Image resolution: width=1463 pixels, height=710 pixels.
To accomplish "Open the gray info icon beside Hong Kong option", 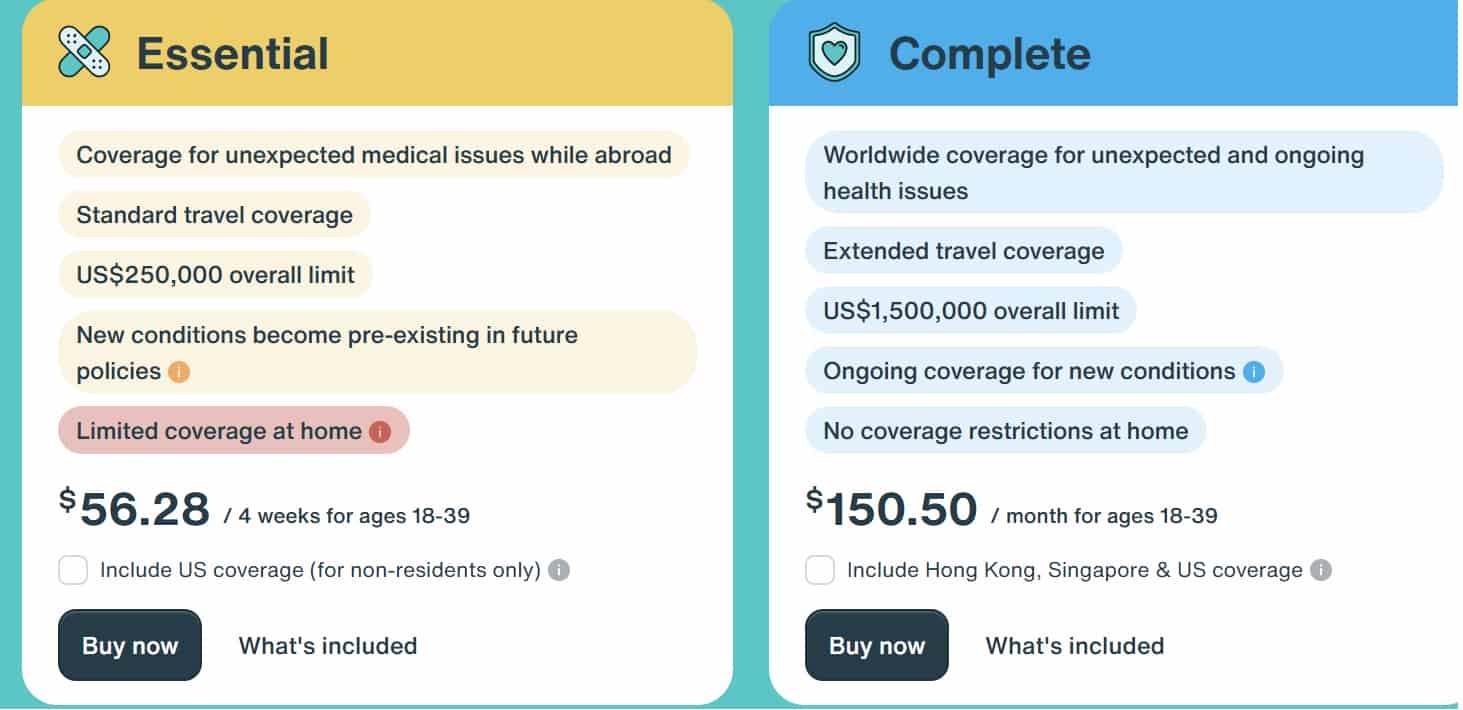I will coord(1321,571).
